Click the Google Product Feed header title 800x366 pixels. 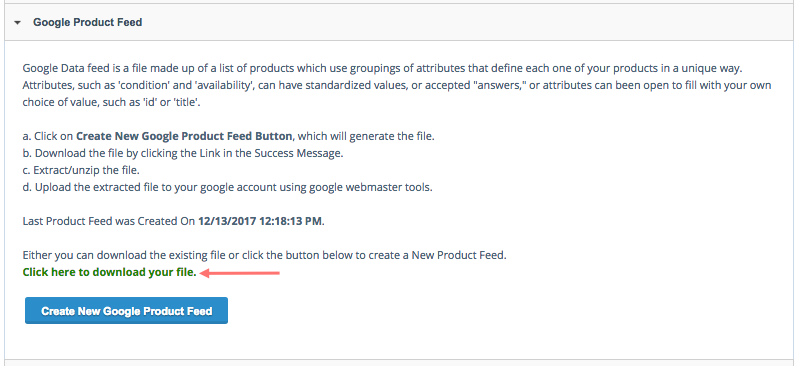point(88,22)
